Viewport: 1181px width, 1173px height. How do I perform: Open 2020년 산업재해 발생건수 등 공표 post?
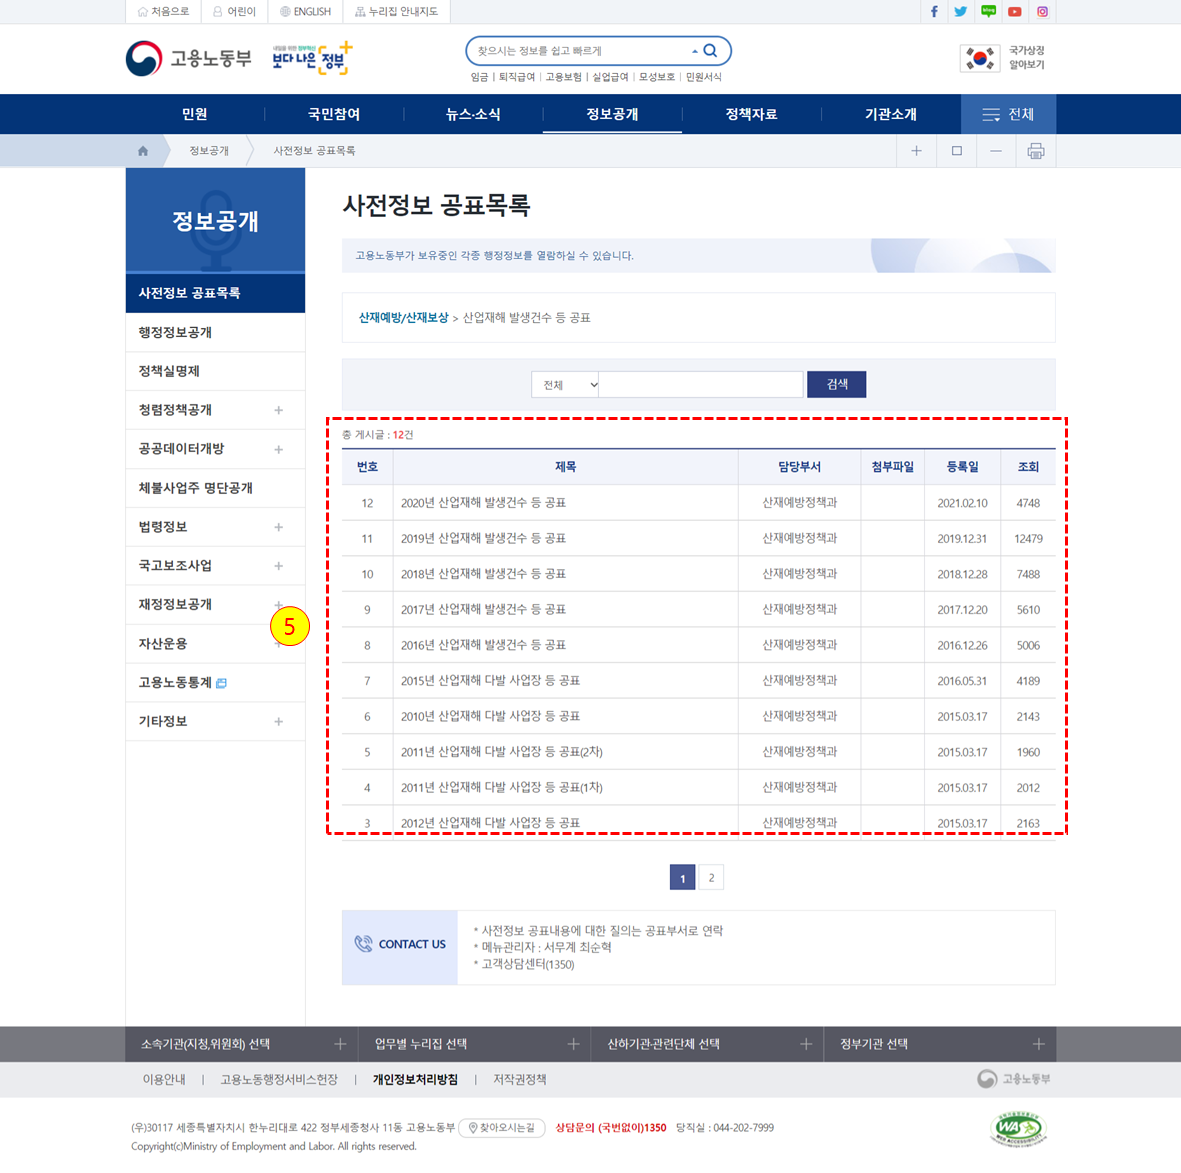483,503
